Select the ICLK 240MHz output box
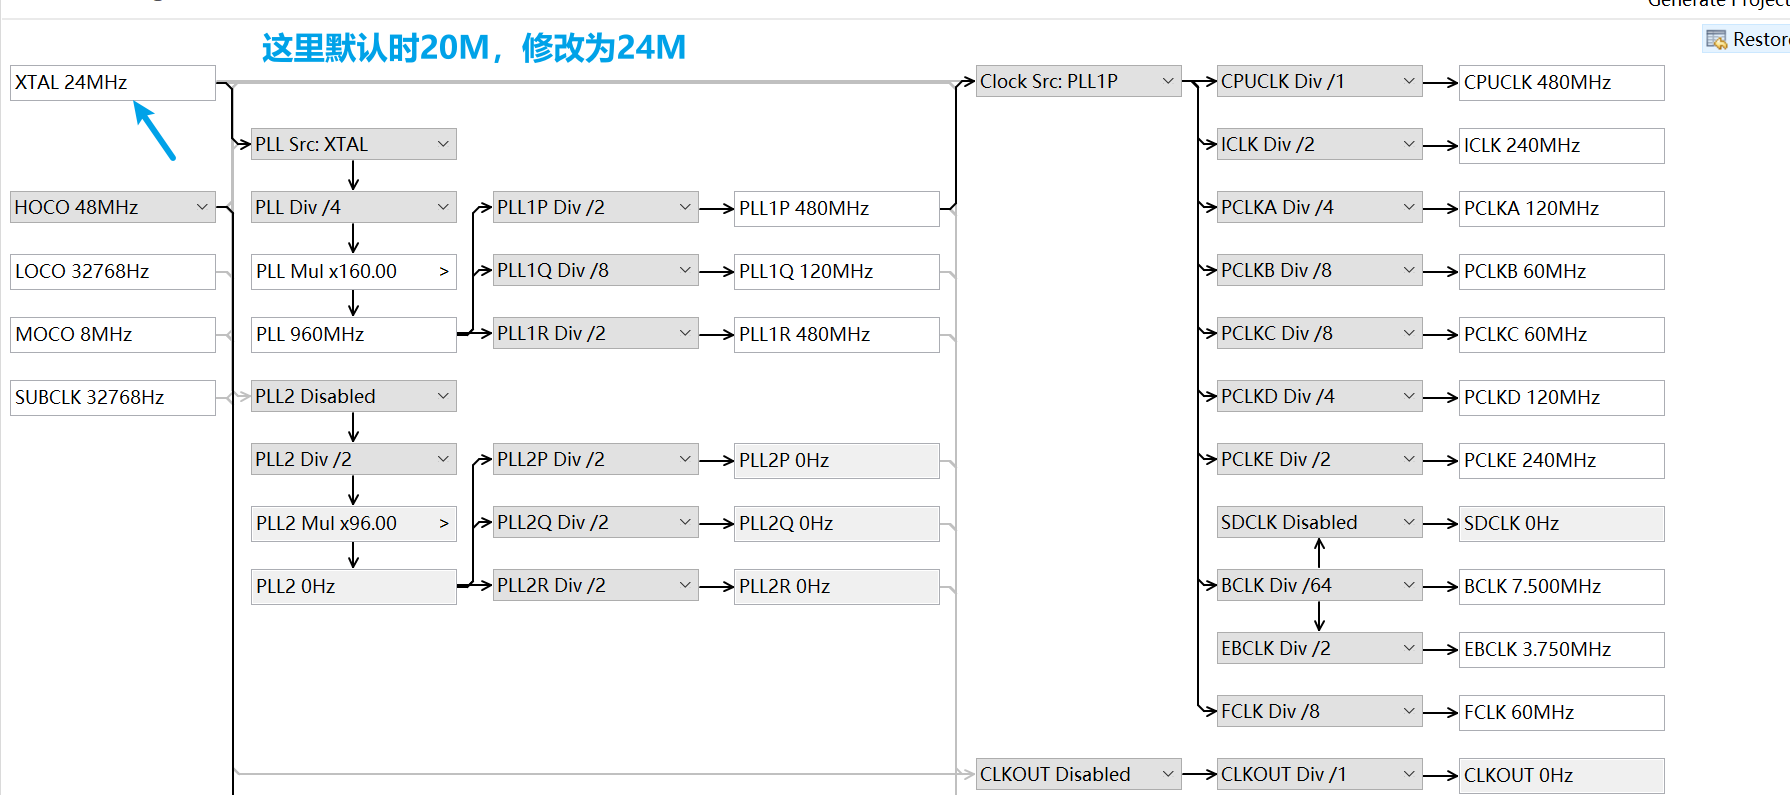Screen dimensions: 1790x795 1562,146
